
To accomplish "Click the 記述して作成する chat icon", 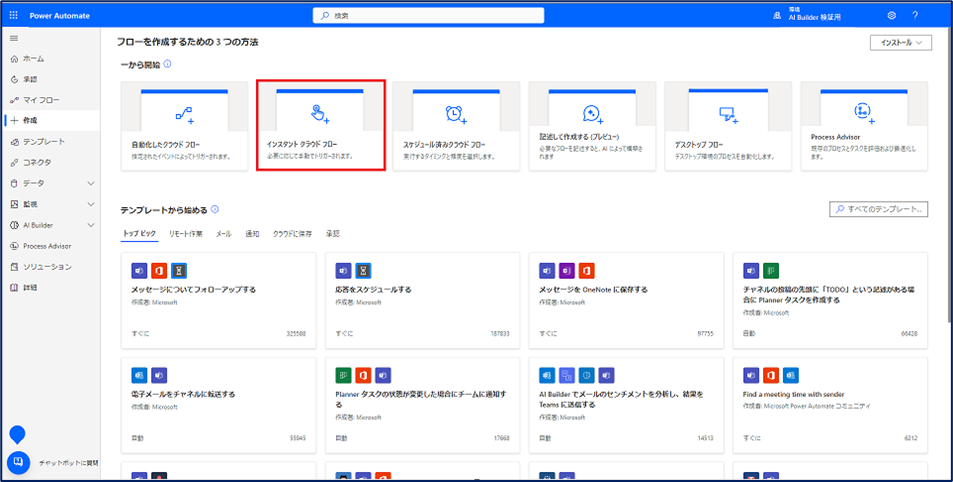I will pos(592,114).
